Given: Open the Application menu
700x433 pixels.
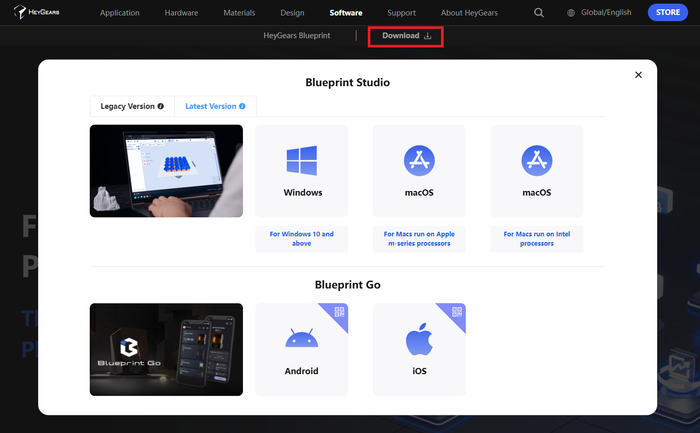Looking at the screenshot, I should coord(120,13).
